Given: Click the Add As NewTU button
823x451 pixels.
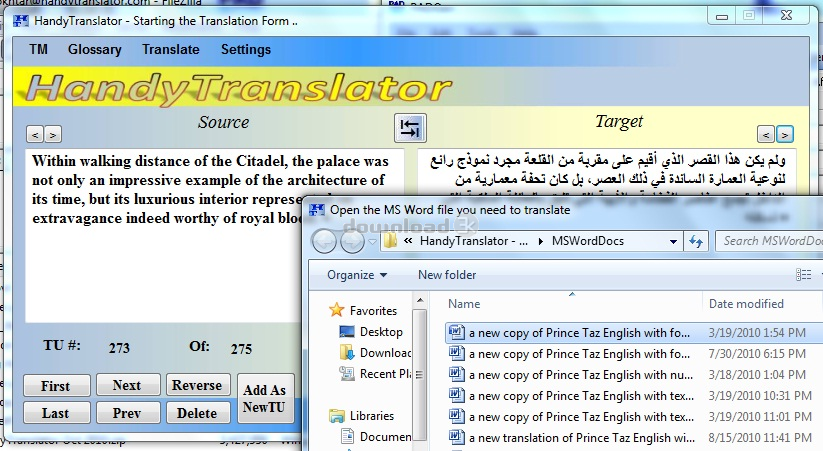Looking at the screenshot, I should coord(266,398).
